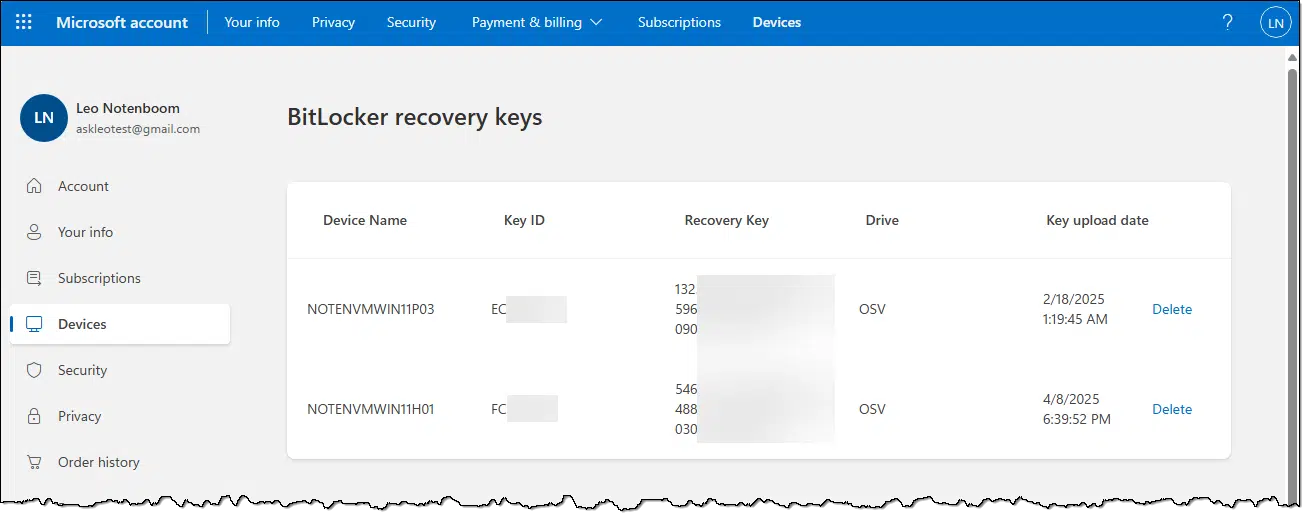The height and width of the screenshot is (518, 1305).
Task: Click the Order history cart icon
Action: (35, 462)
